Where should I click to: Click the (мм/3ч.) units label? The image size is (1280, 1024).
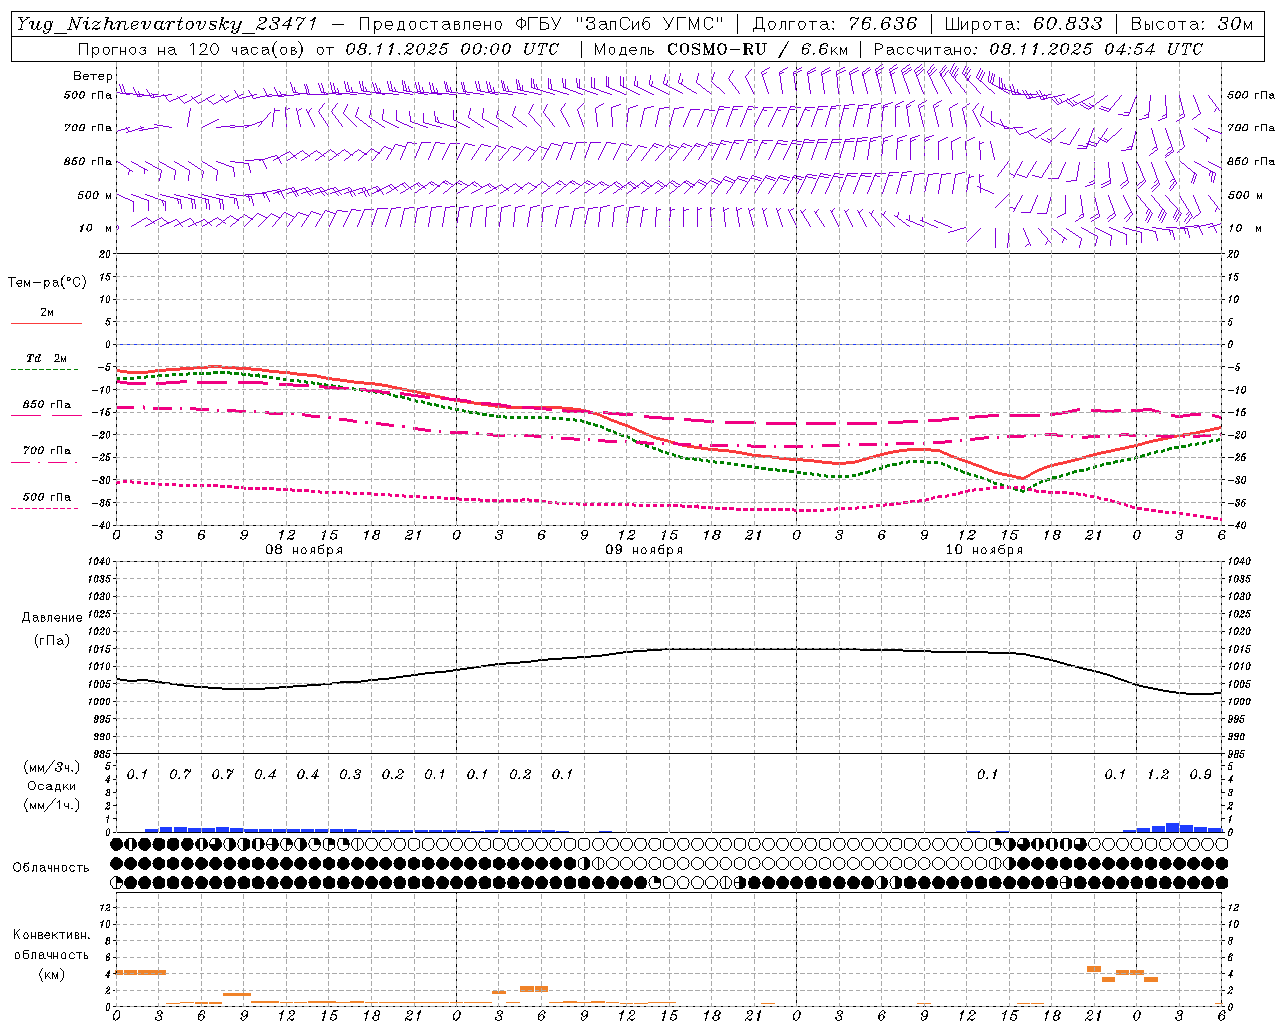click(x=51, y=767)
